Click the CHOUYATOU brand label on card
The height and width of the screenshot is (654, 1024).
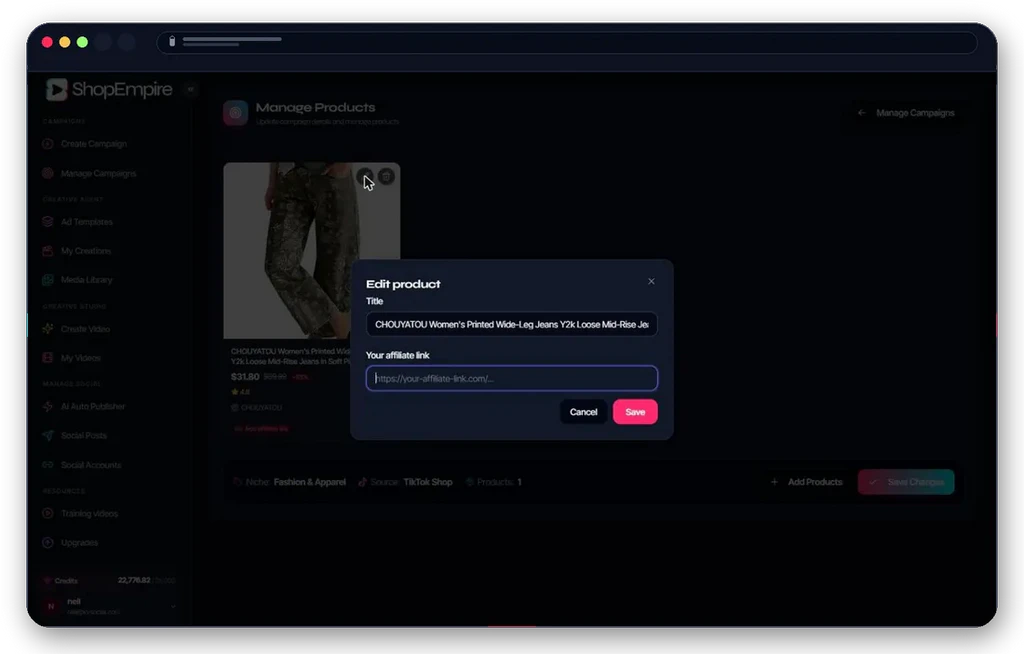click(x=257, y=408)
